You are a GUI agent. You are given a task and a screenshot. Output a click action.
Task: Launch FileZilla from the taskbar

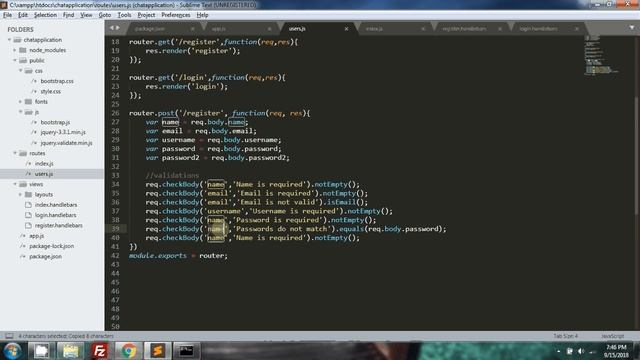click(100, 351)
